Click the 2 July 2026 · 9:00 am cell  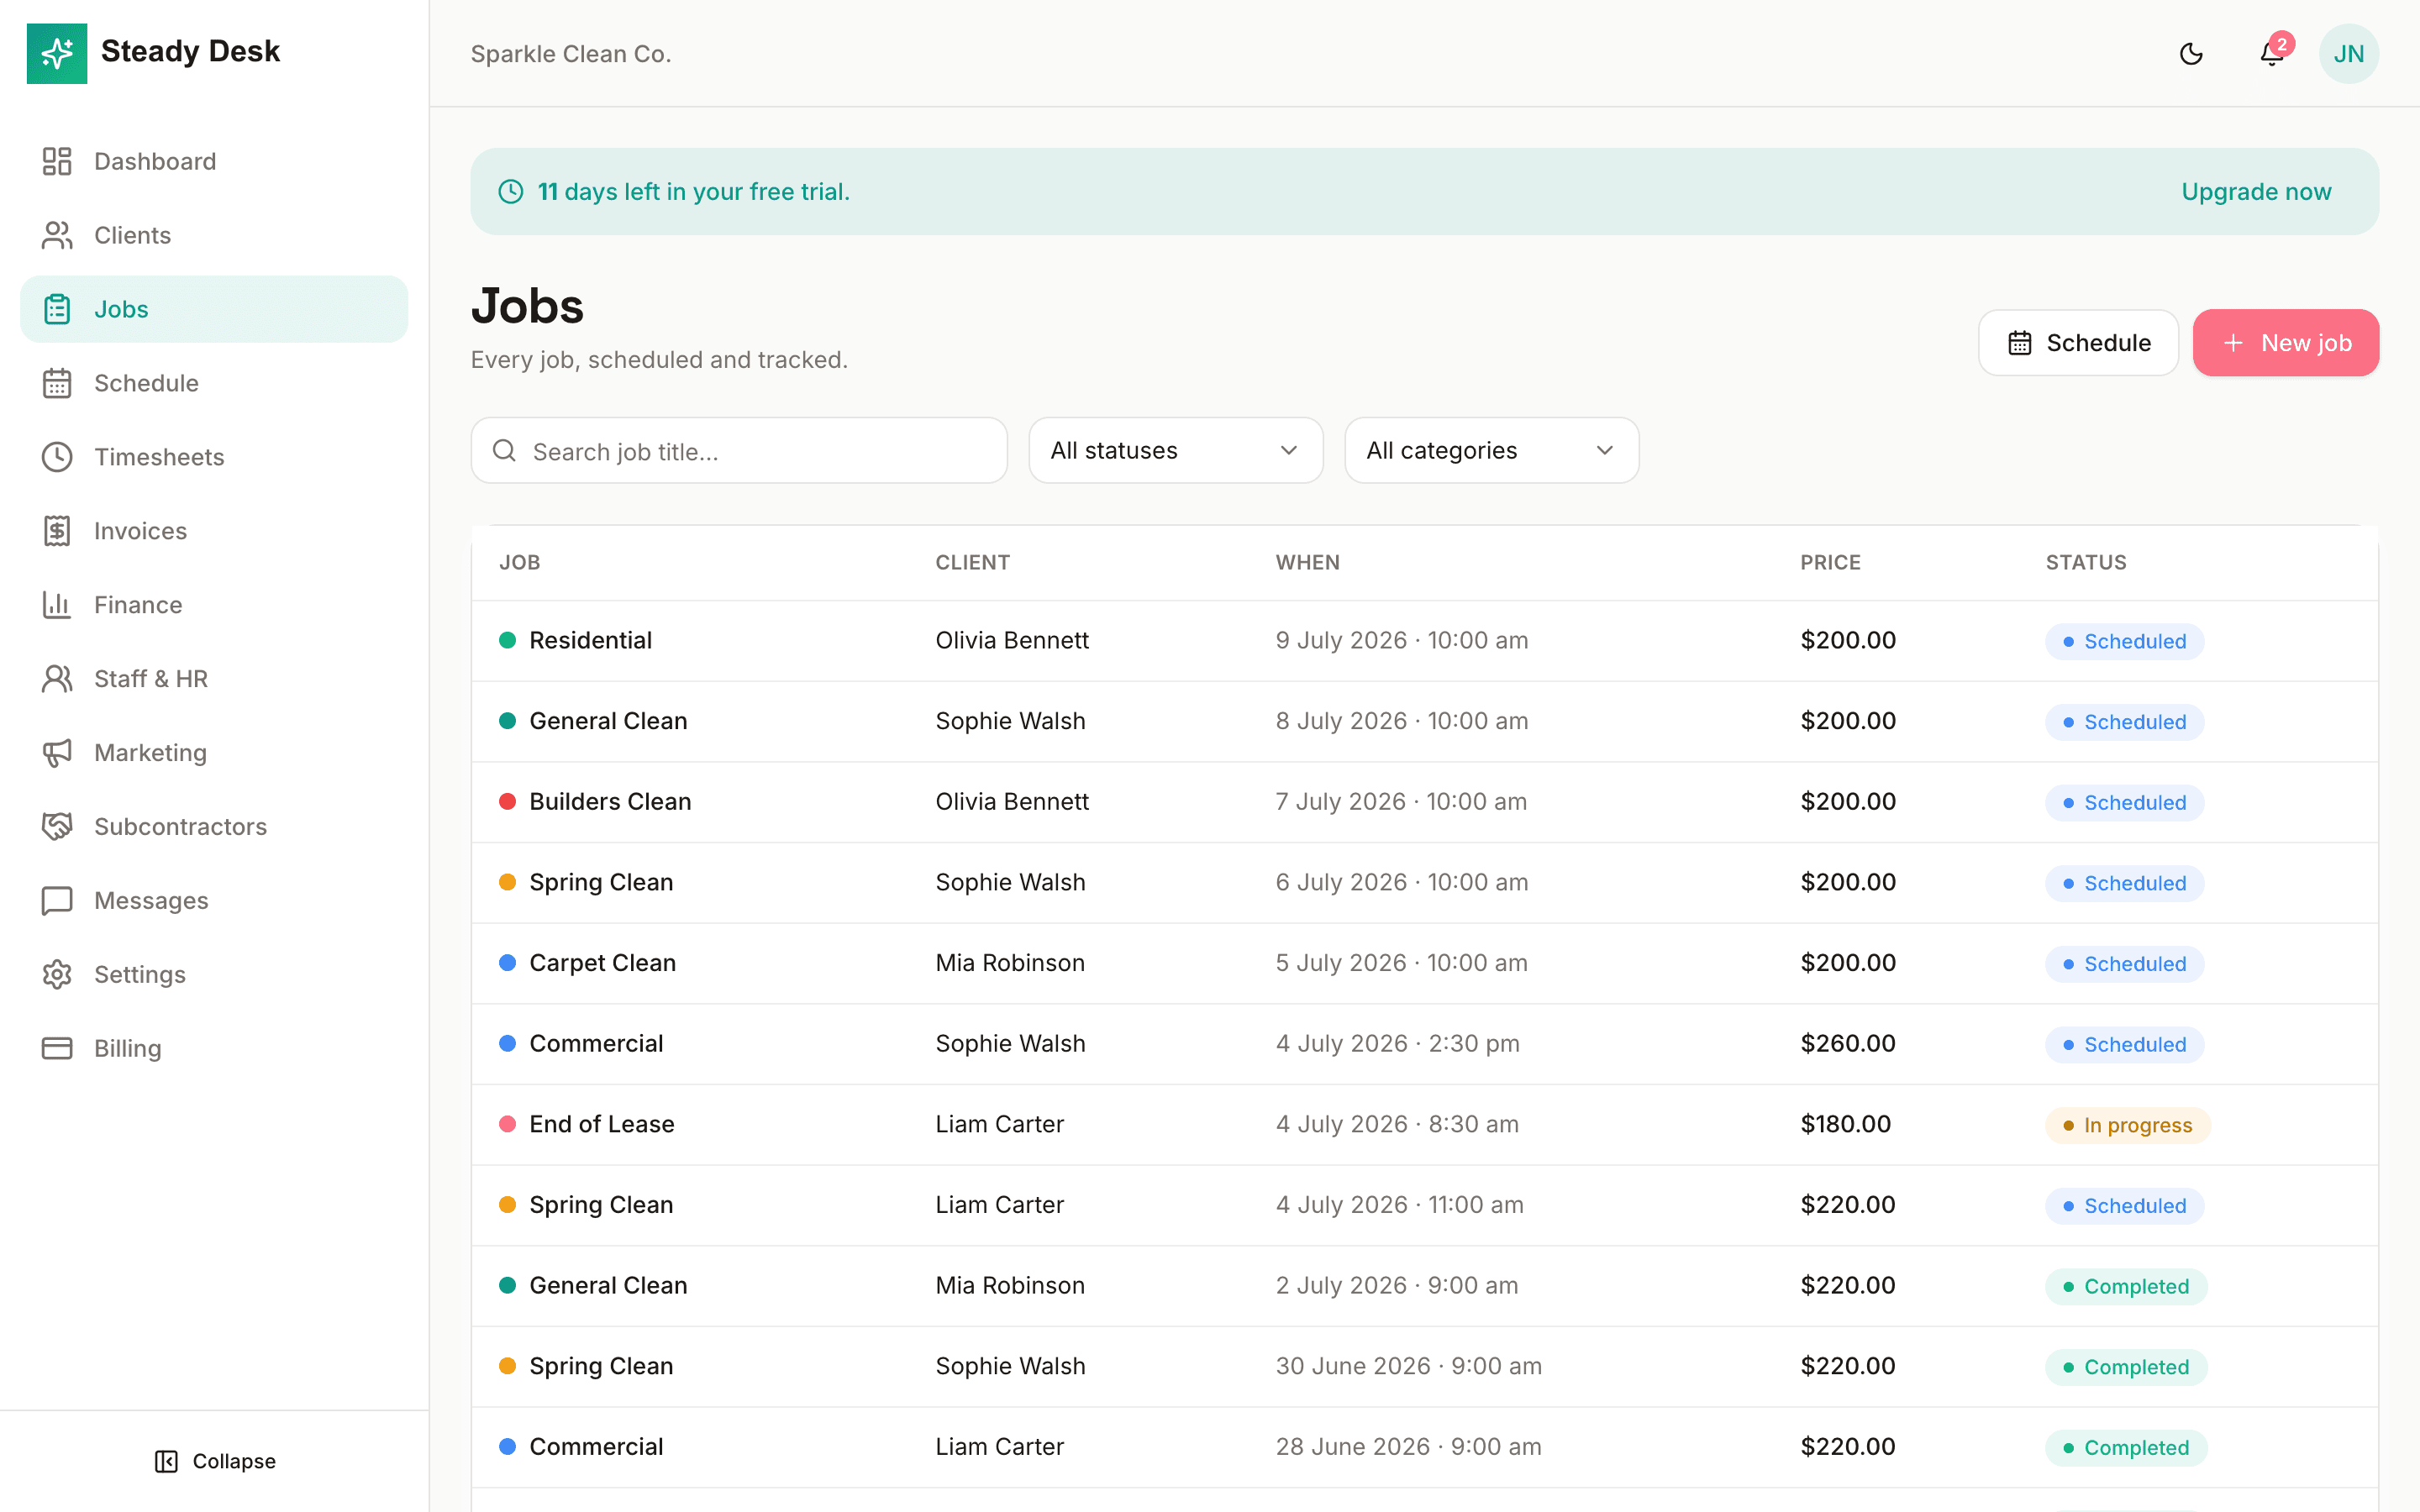tap(1396, 1285)
